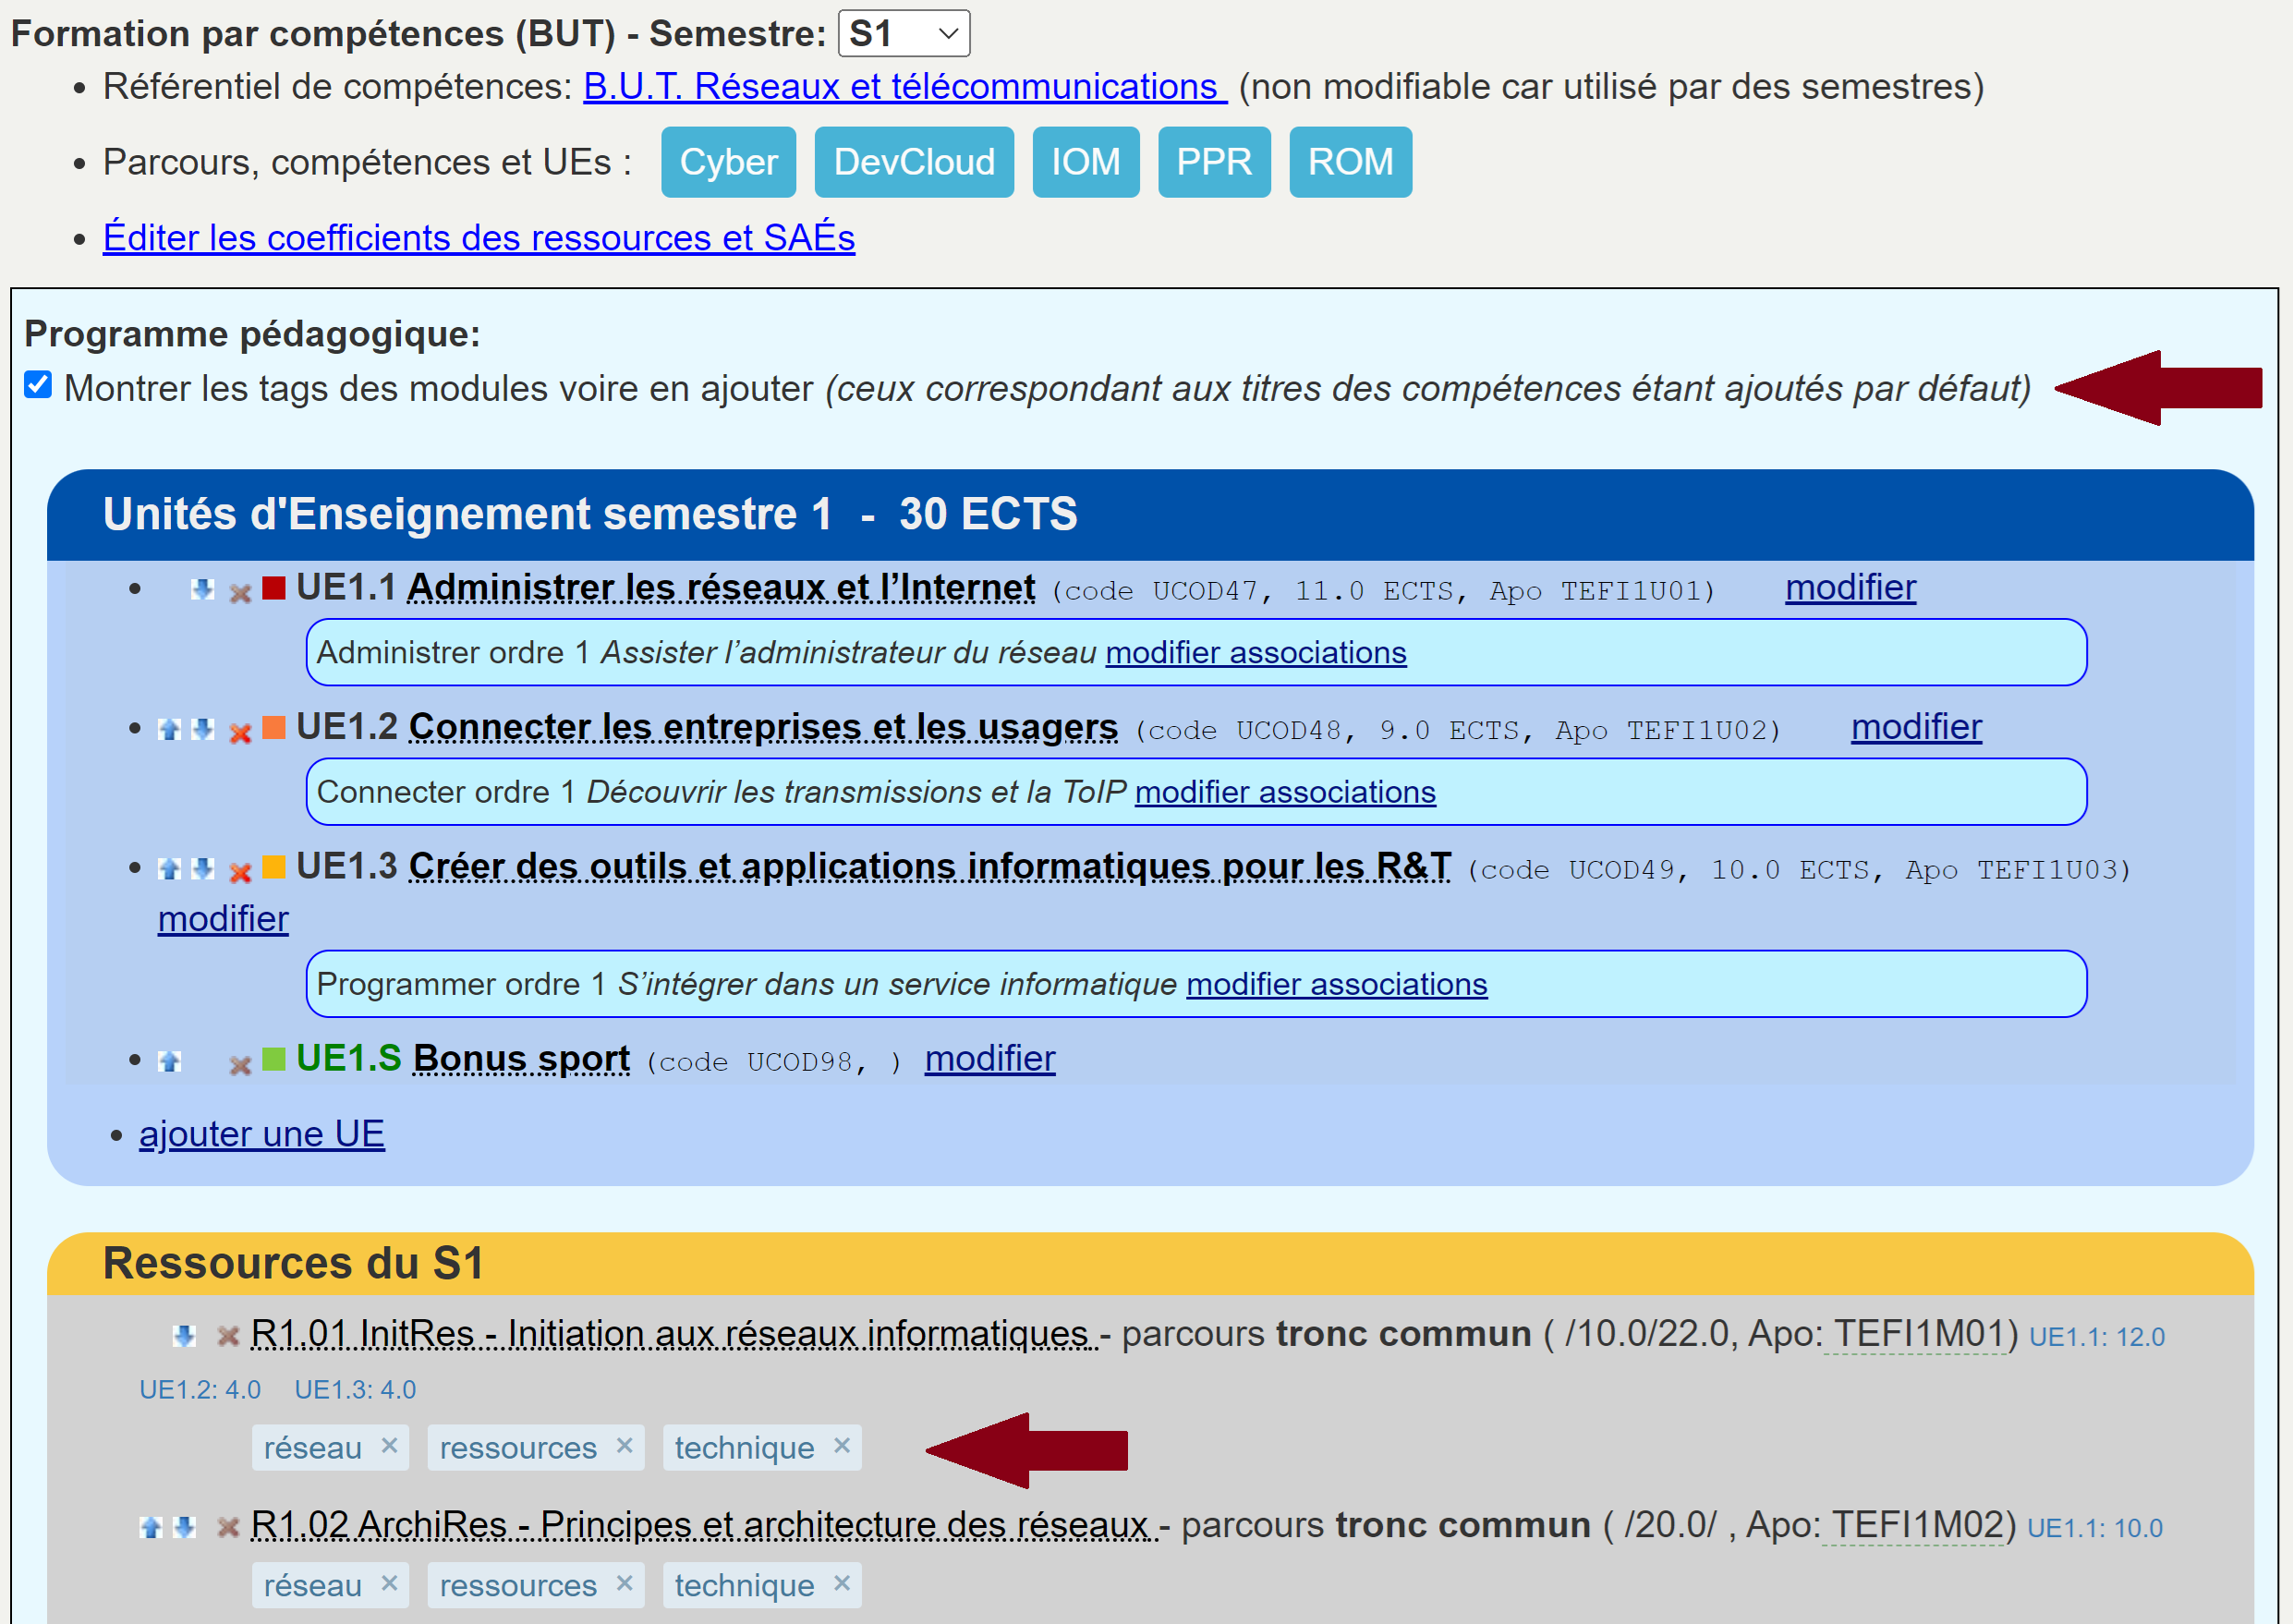This screenshot has width=2293, height=1624.
Task: Delete UE1.1 using the cross icon
Action: coord(240,592)
